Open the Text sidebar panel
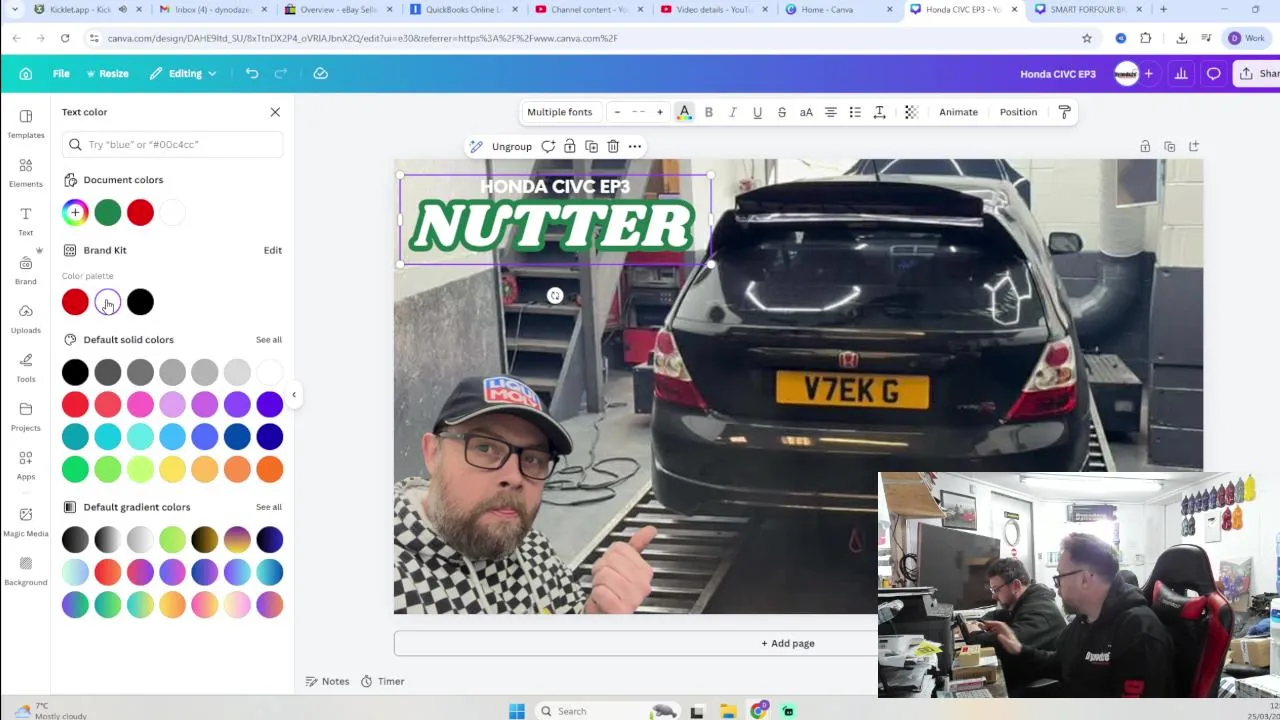 [x=26, y=221]
